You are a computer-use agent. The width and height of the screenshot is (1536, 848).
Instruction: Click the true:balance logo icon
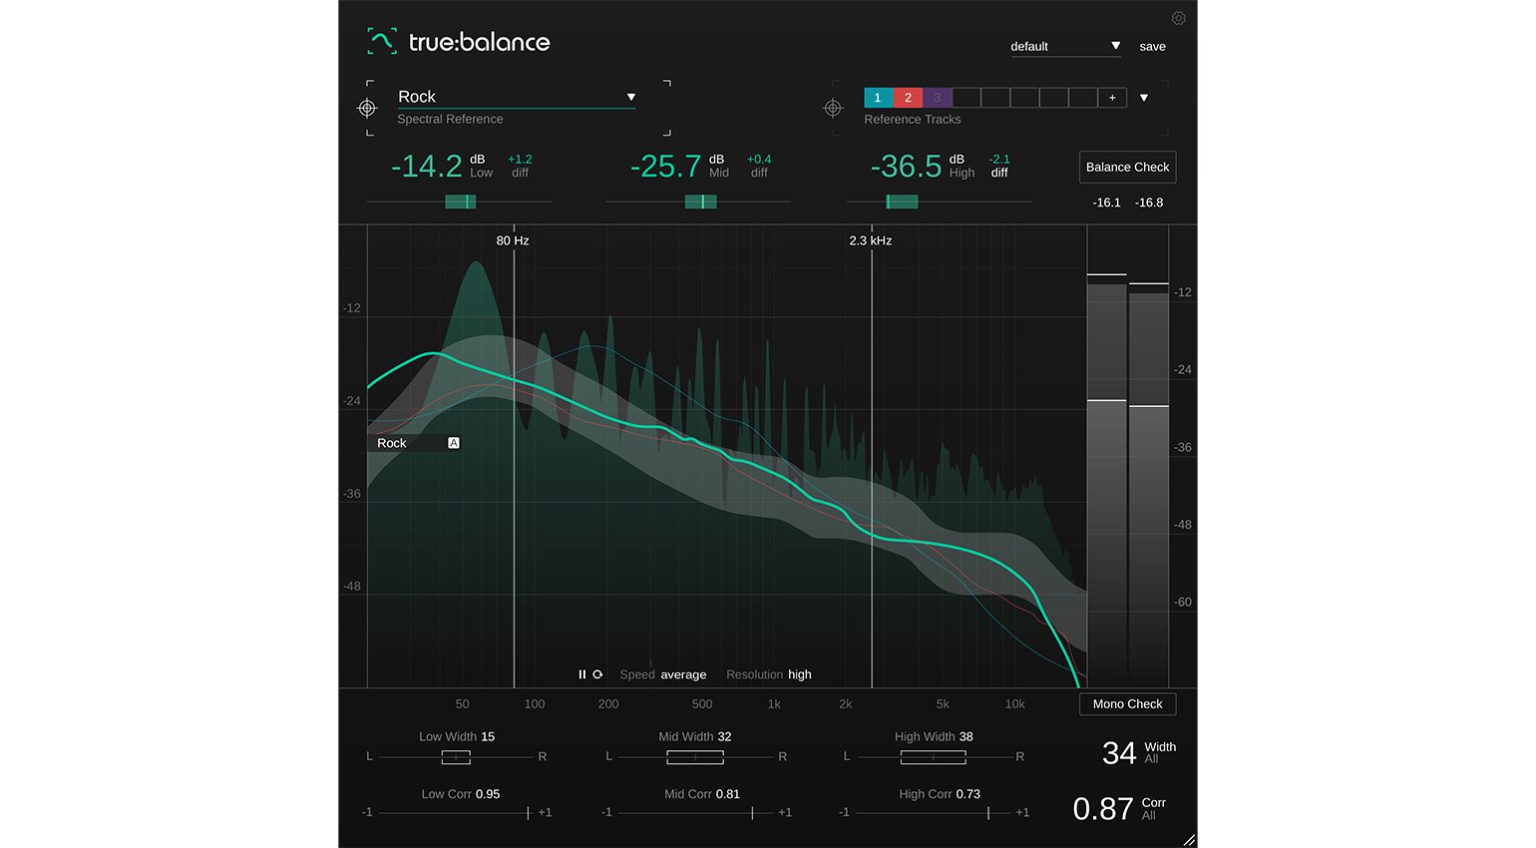[x=382, y=42]
